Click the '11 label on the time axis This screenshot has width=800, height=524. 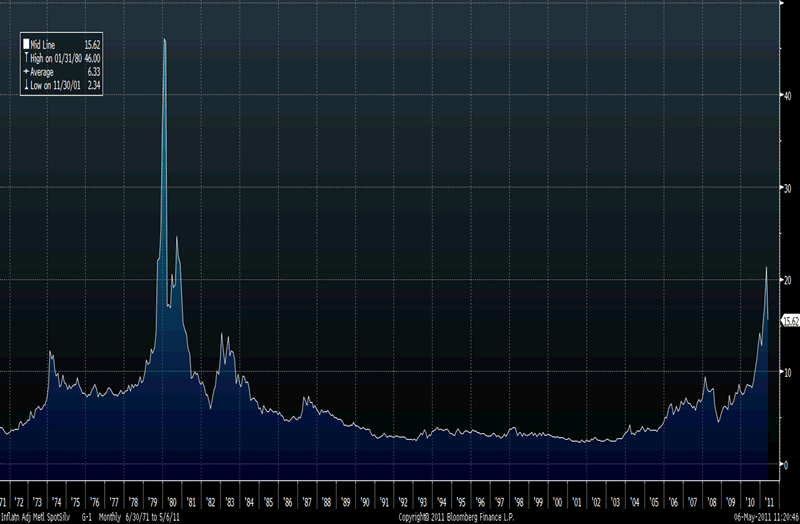768,501
